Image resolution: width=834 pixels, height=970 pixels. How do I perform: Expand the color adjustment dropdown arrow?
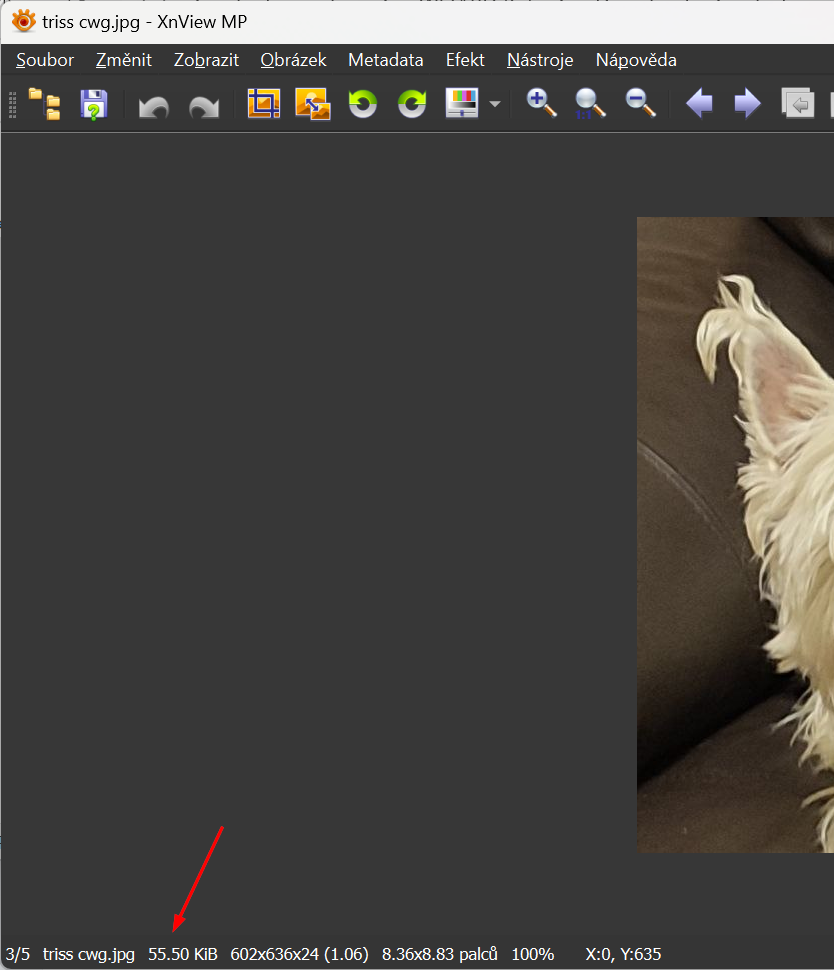click(x=494, y=105)
